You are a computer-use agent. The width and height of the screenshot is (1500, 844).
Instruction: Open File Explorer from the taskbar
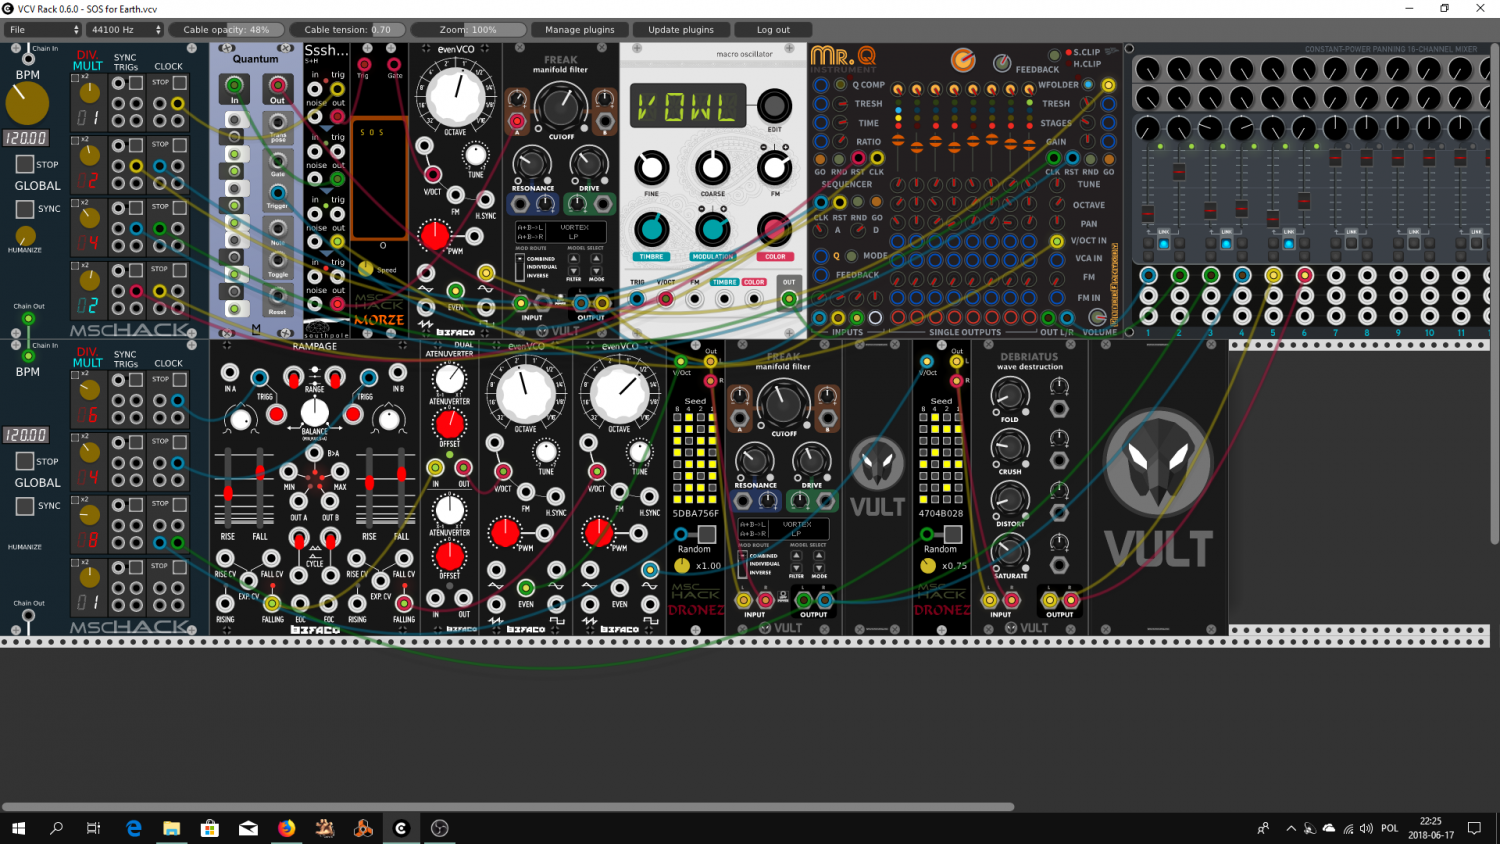pos(172,828)
